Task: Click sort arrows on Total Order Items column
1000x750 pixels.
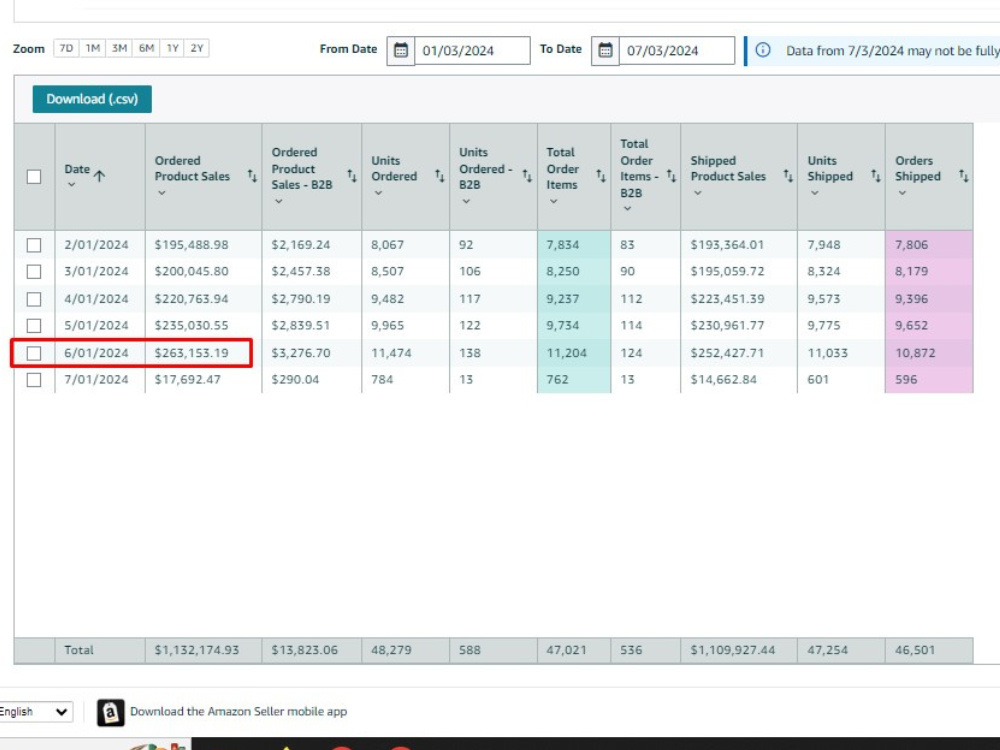Action: [x=601, y=176]
